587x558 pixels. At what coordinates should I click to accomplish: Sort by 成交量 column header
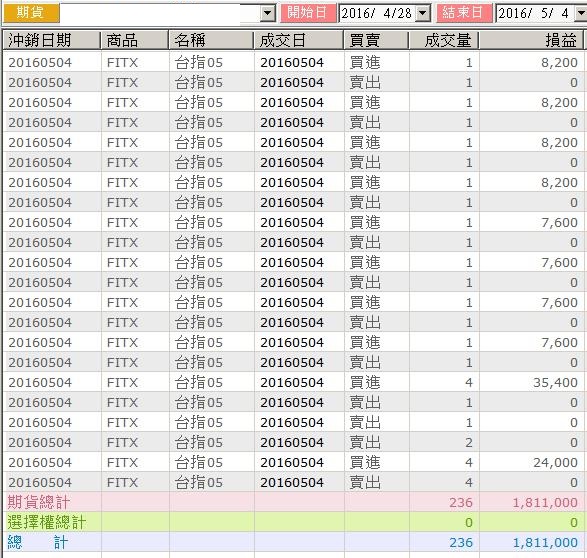(x=444, y=40)
